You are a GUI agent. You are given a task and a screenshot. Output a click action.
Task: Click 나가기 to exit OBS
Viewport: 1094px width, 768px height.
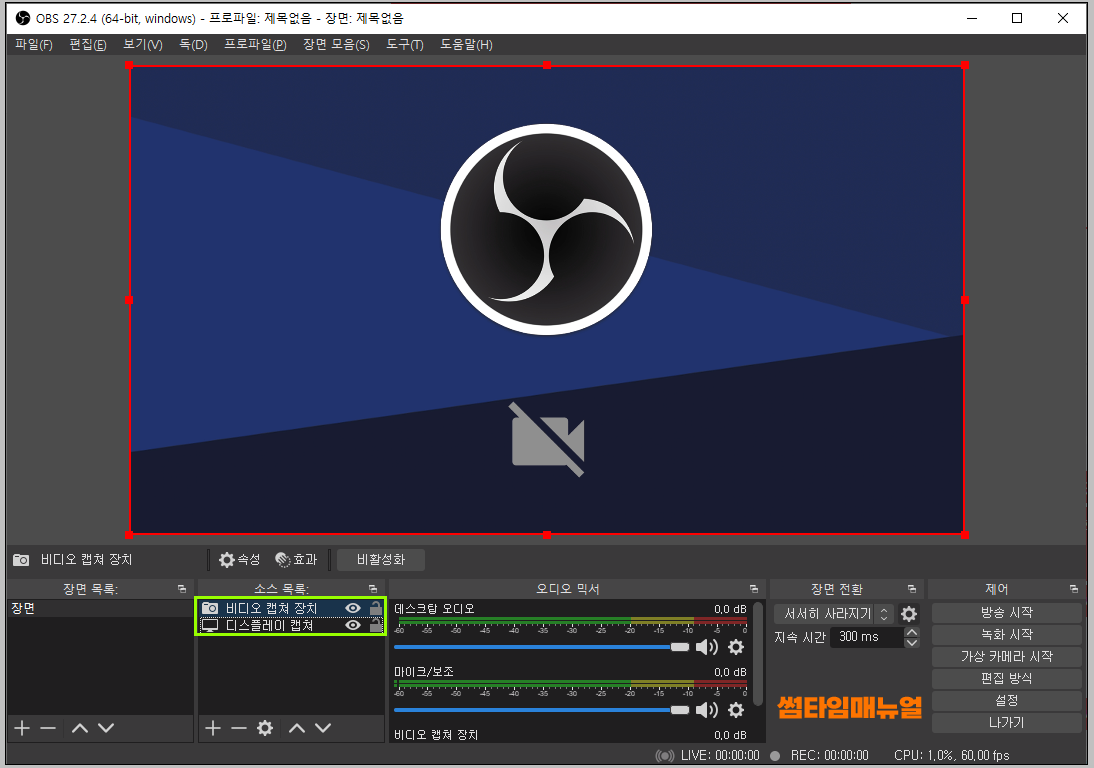point(1007,723)
